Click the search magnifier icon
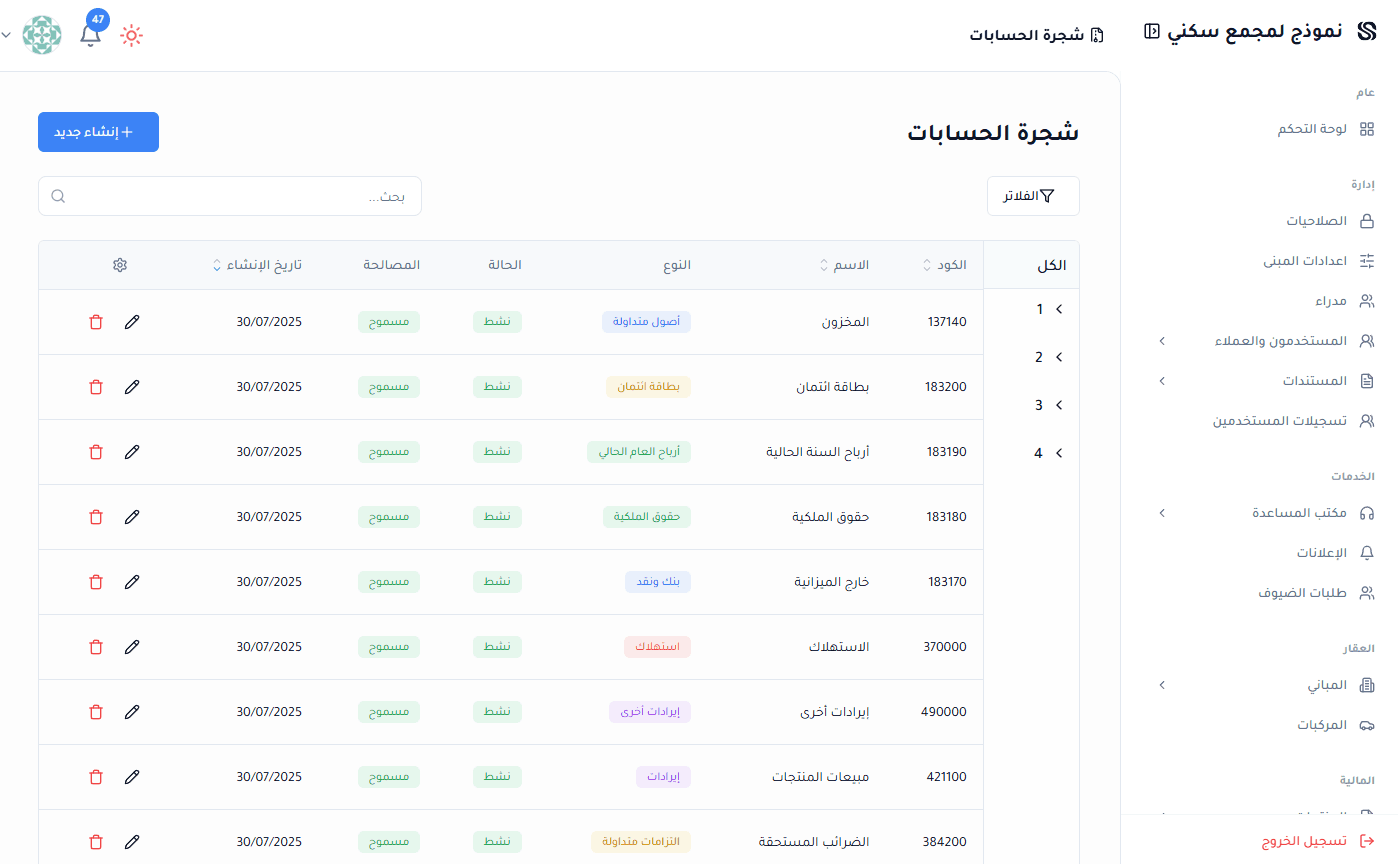This screenshot has height=864, width=1398. pos(58,196)
